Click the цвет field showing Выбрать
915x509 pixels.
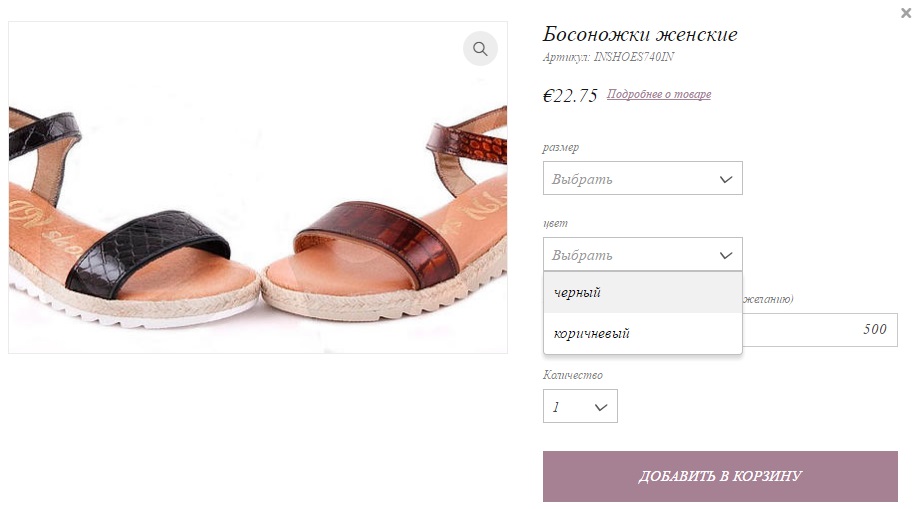pyautogui.click(x=642, y=254)
